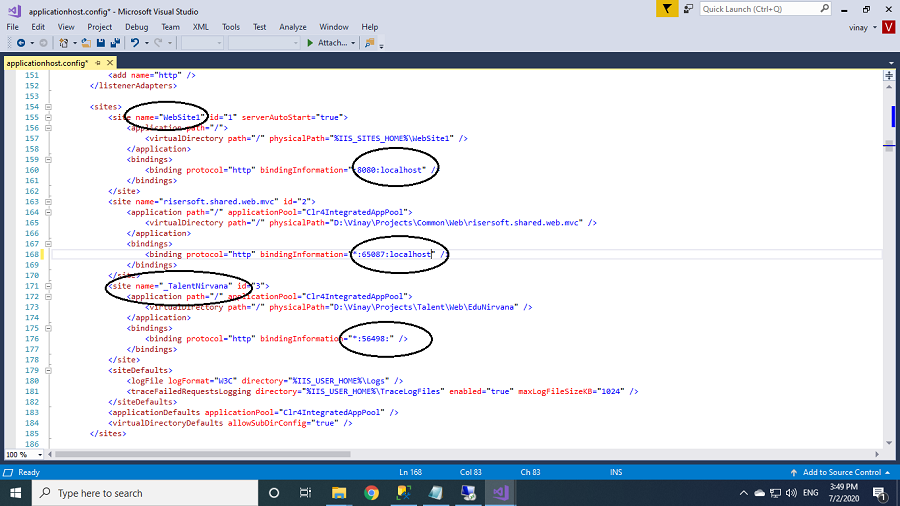
Task: Collapse the application node at line 156
Action: [x=48, y=128]
